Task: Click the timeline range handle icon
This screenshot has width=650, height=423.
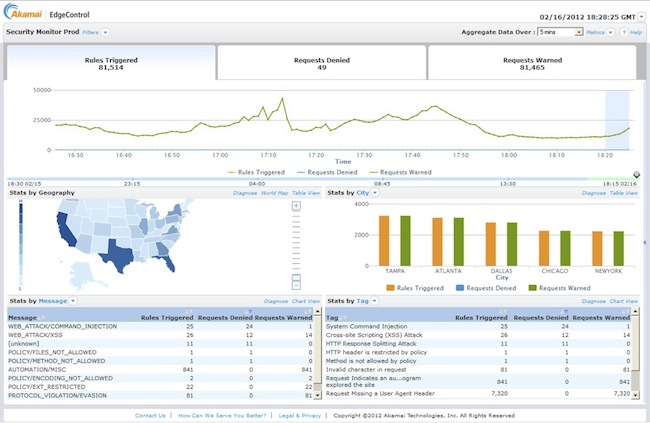Action: [x=638, y=174]
